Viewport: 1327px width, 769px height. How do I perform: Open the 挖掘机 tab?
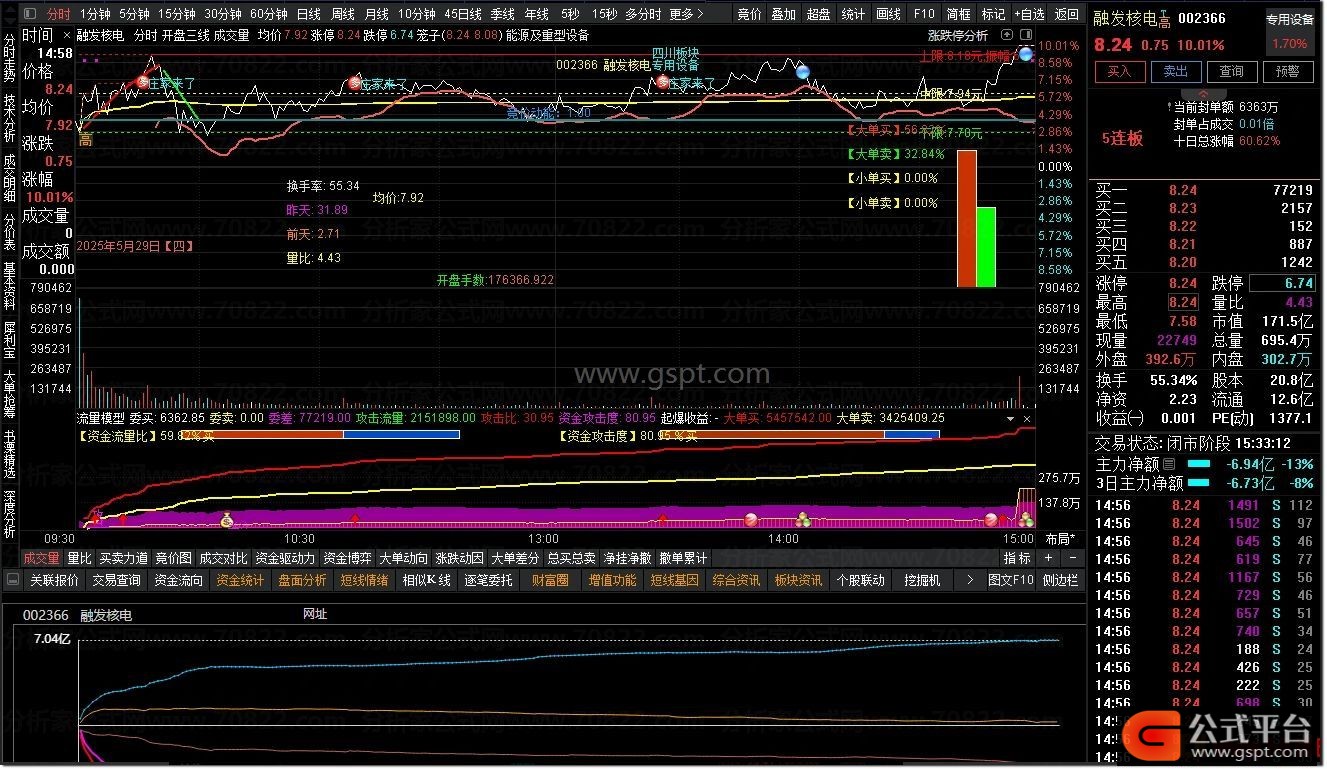[922, 580]
